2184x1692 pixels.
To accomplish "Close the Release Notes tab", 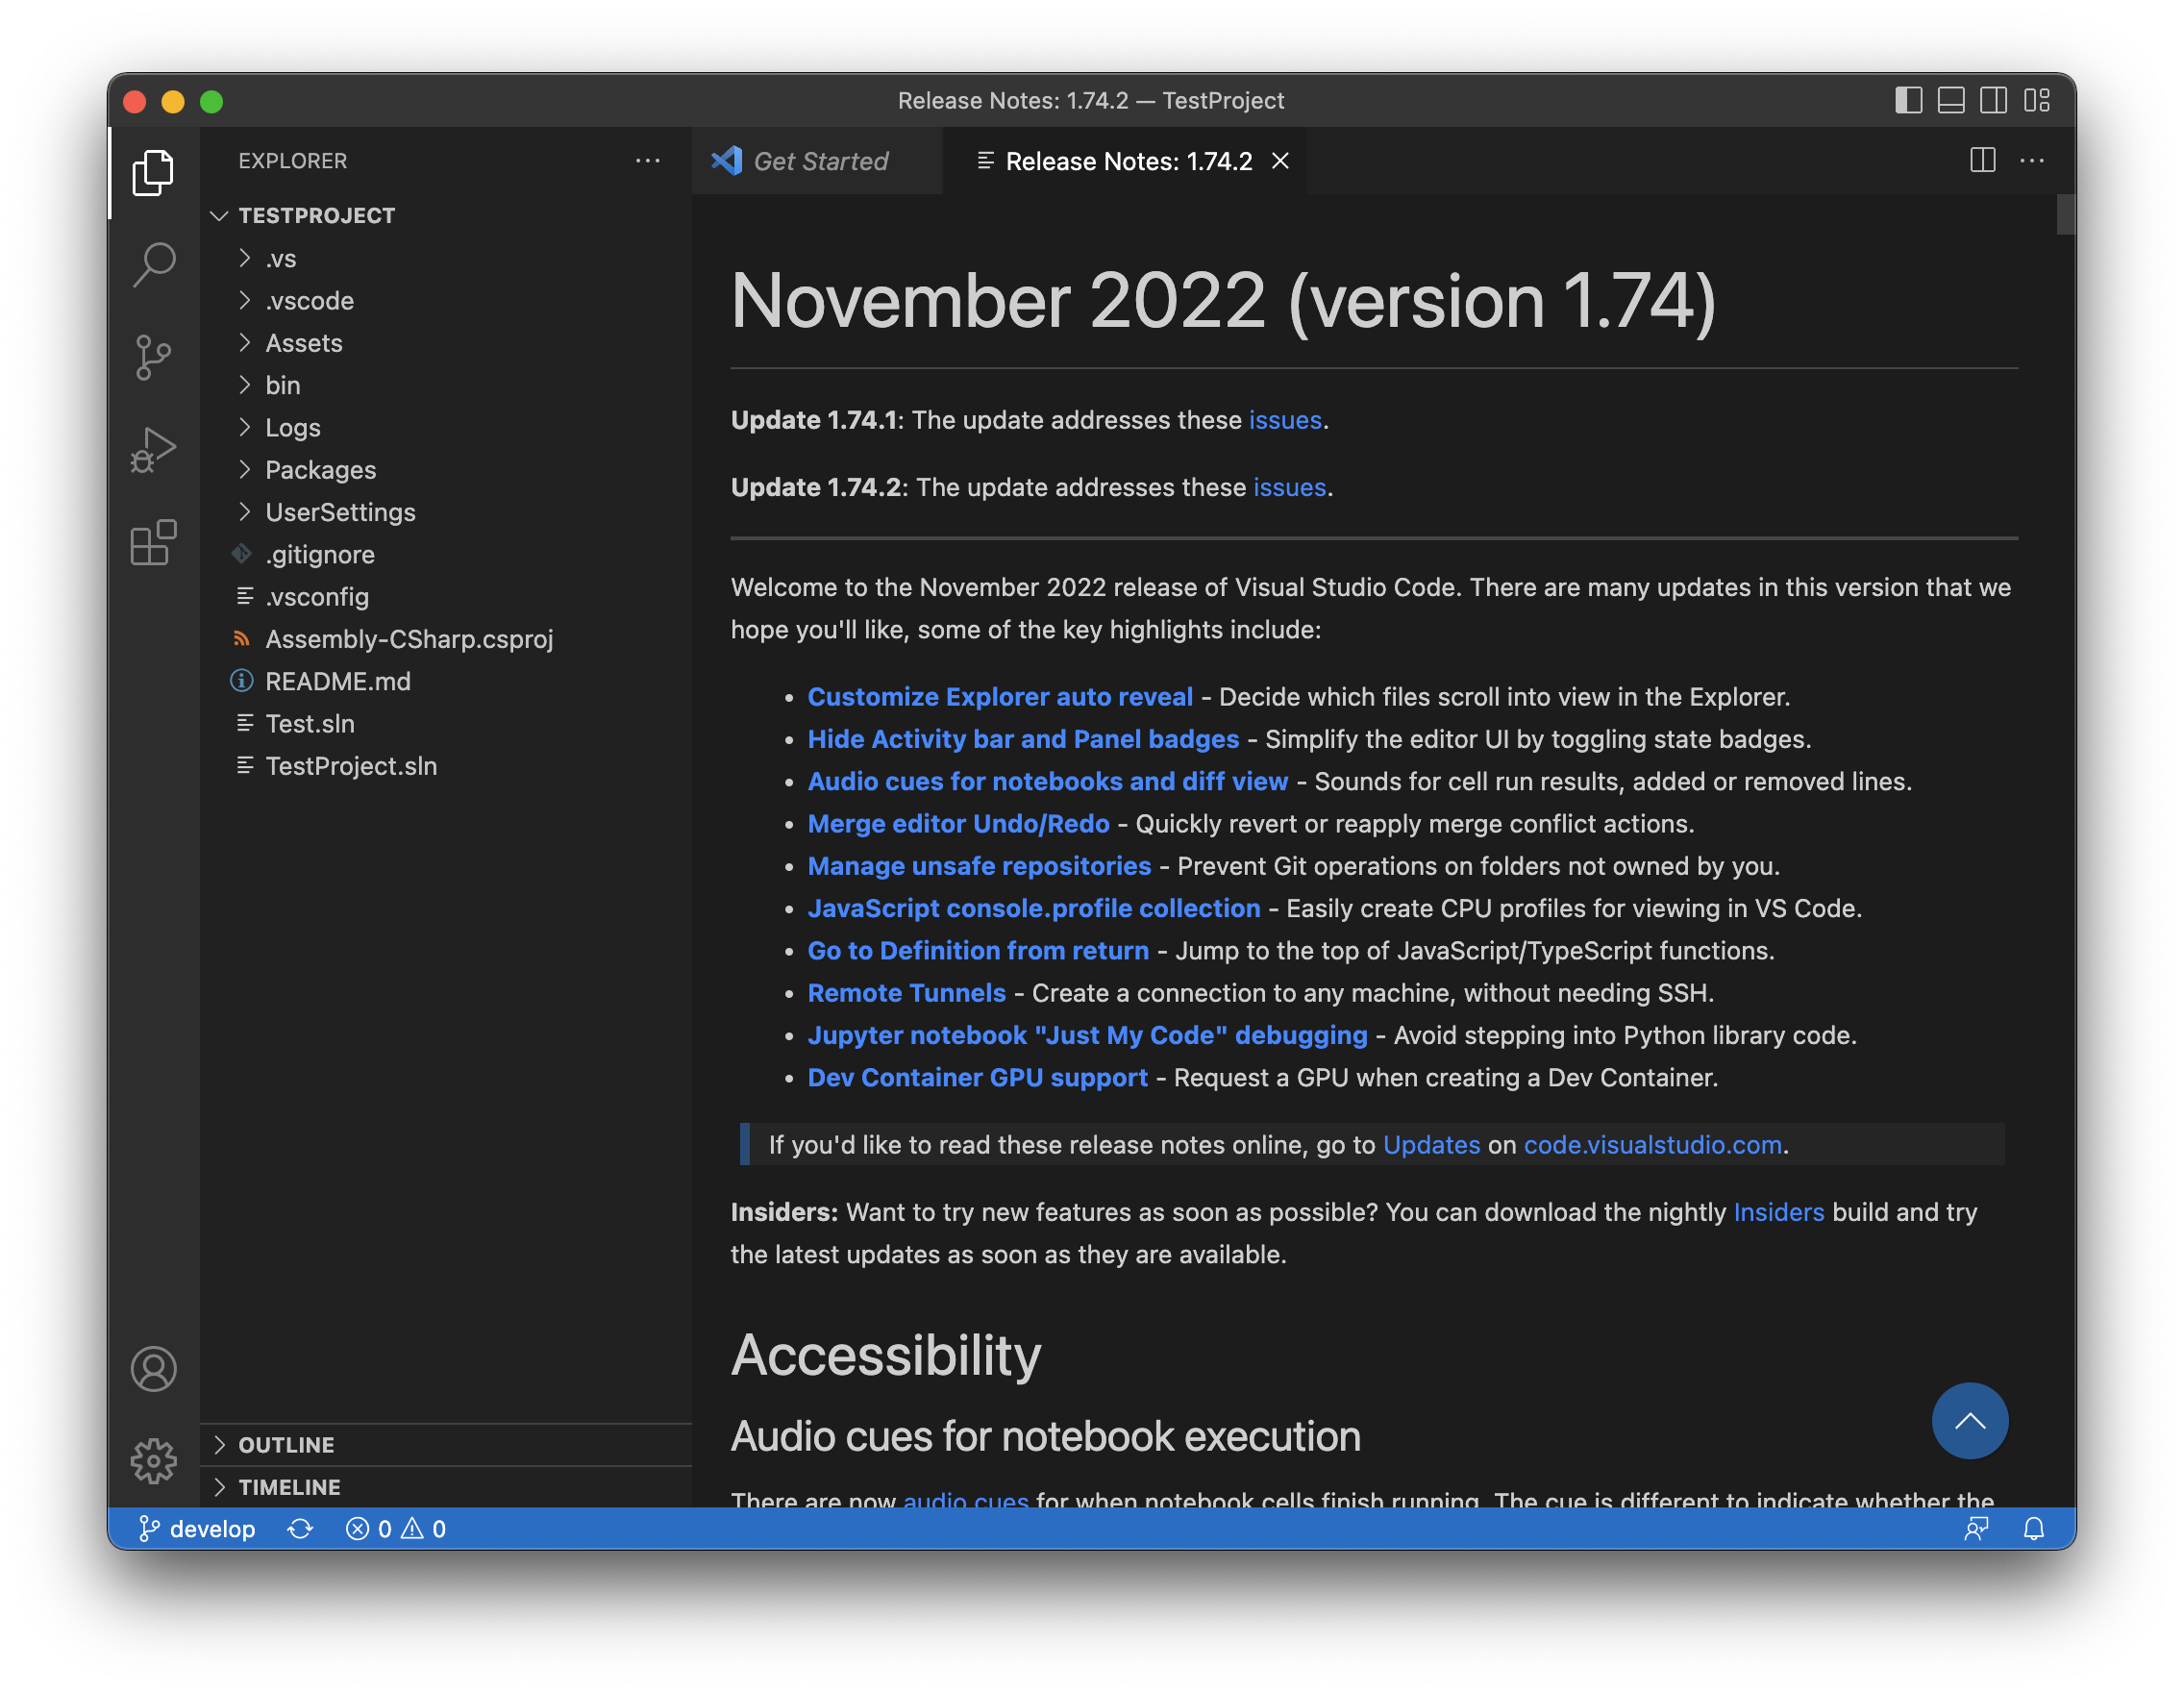I will (1279, 161).
